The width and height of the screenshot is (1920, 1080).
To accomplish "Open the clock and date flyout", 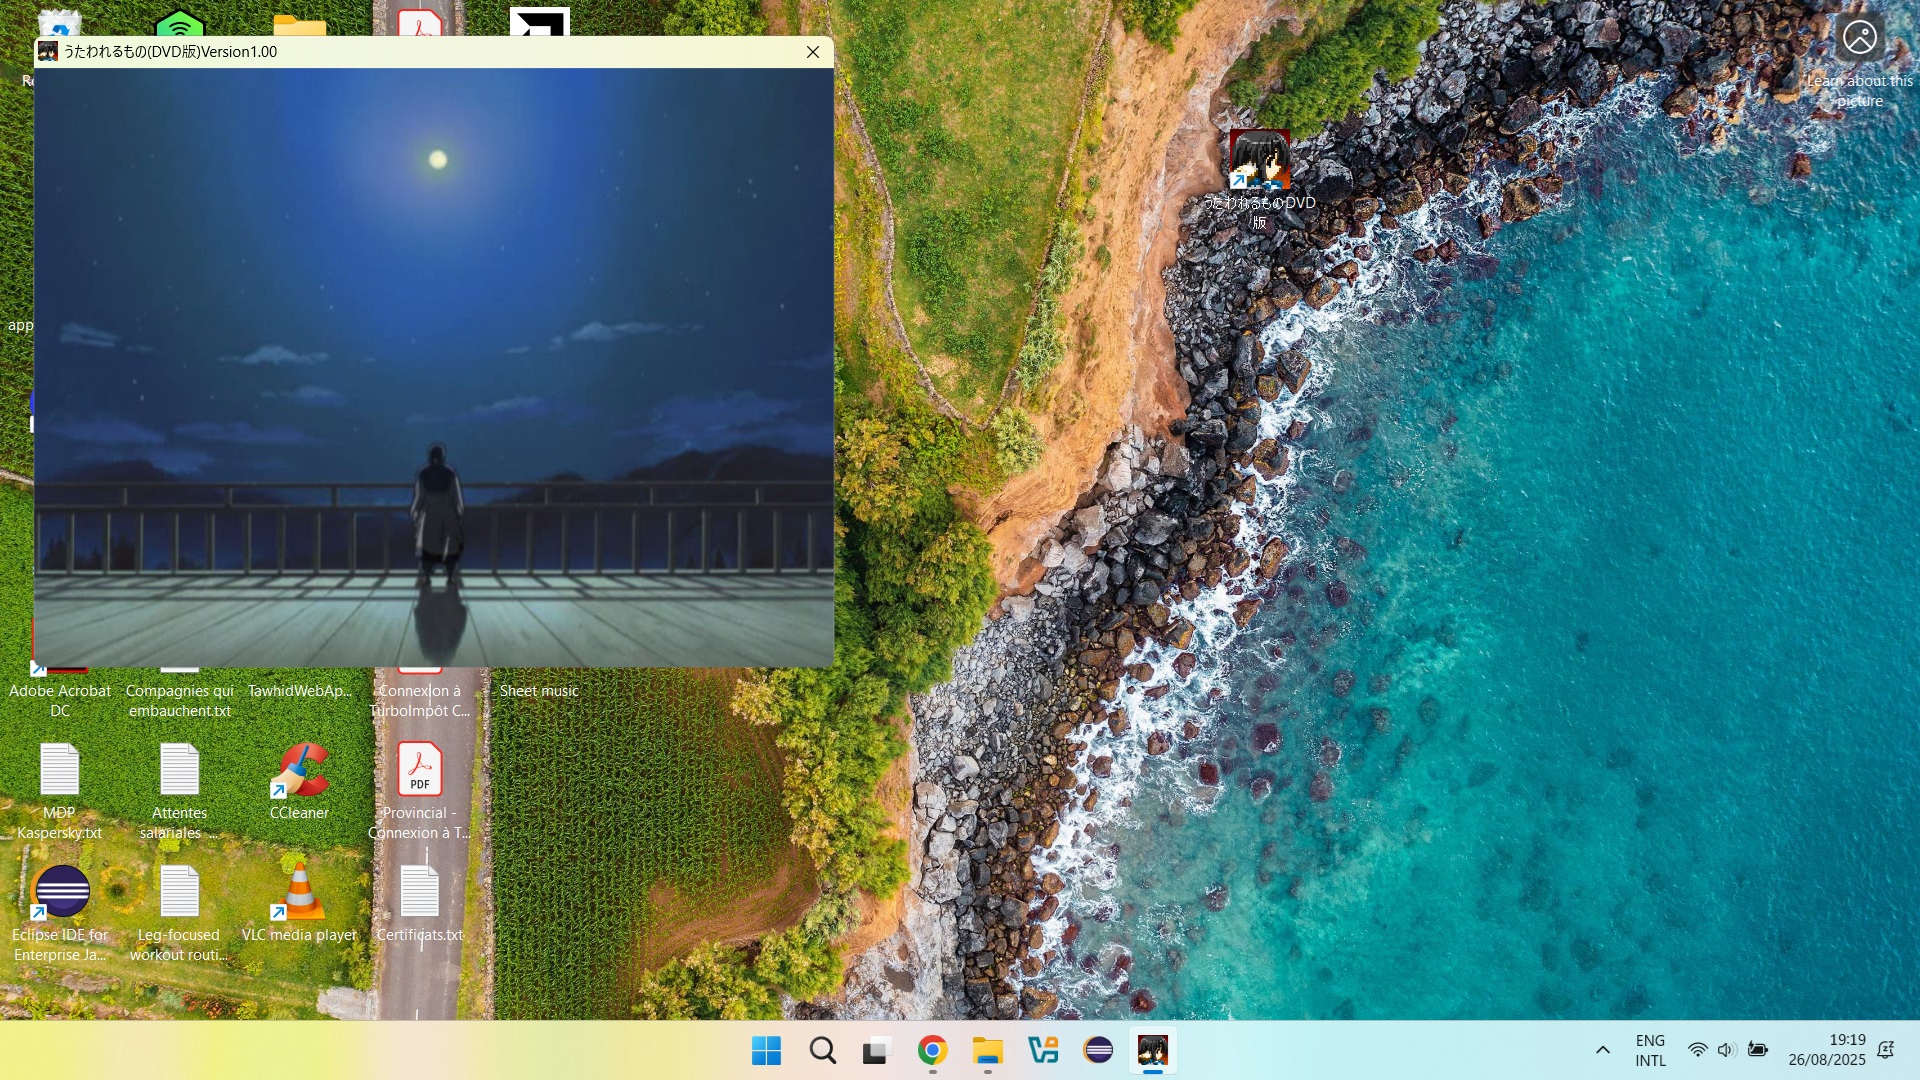I will point(1826,1050).
